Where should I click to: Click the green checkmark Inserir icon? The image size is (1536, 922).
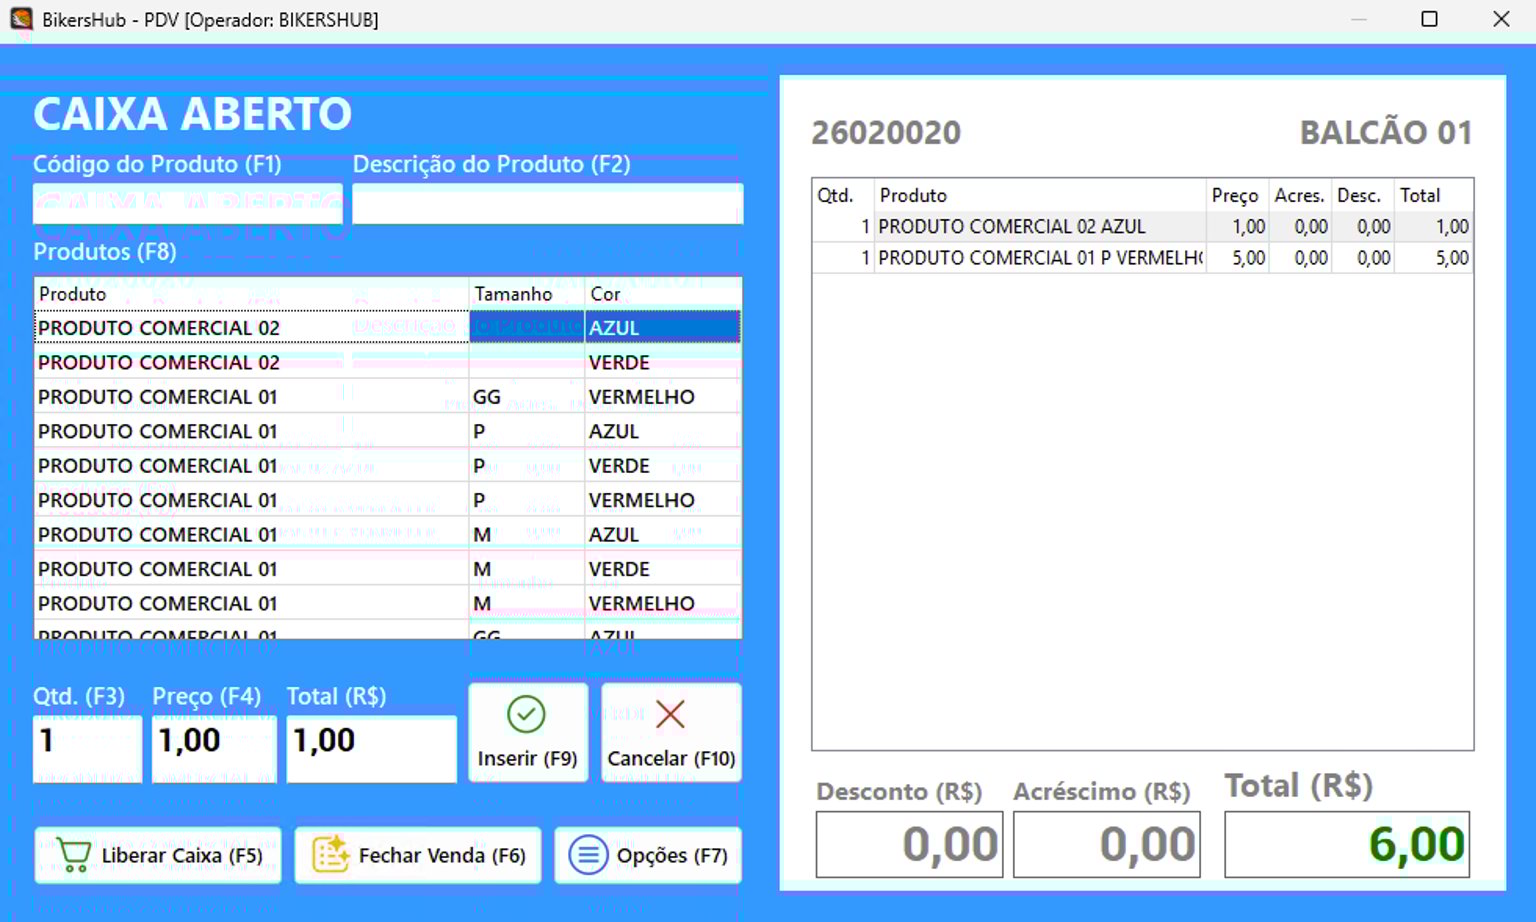pos(526,714)
